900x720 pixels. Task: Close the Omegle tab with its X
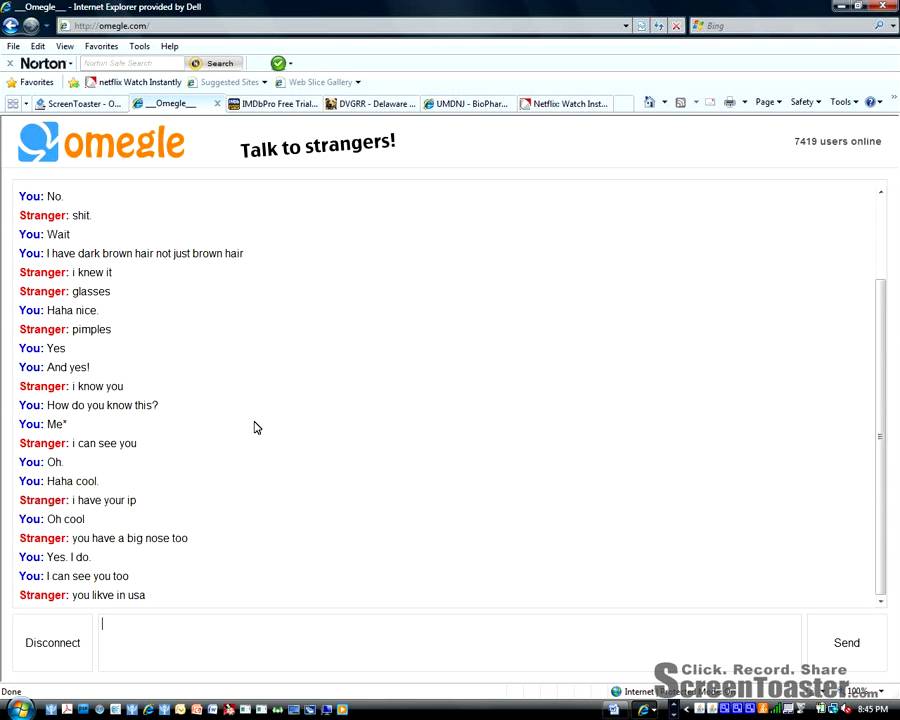pyautogui.click(x=217, y=103)
